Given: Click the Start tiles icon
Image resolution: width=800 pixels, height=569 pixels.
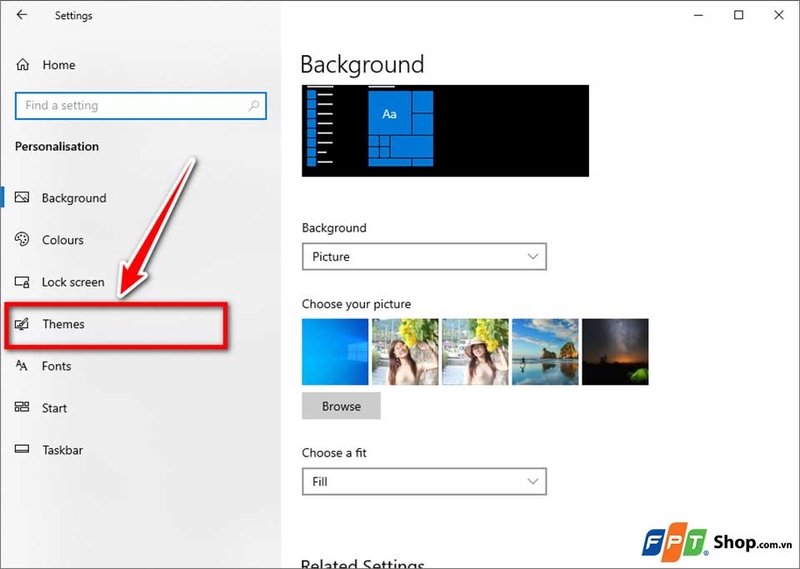Looking at the screenshot, I should click(x=22, y=407).
